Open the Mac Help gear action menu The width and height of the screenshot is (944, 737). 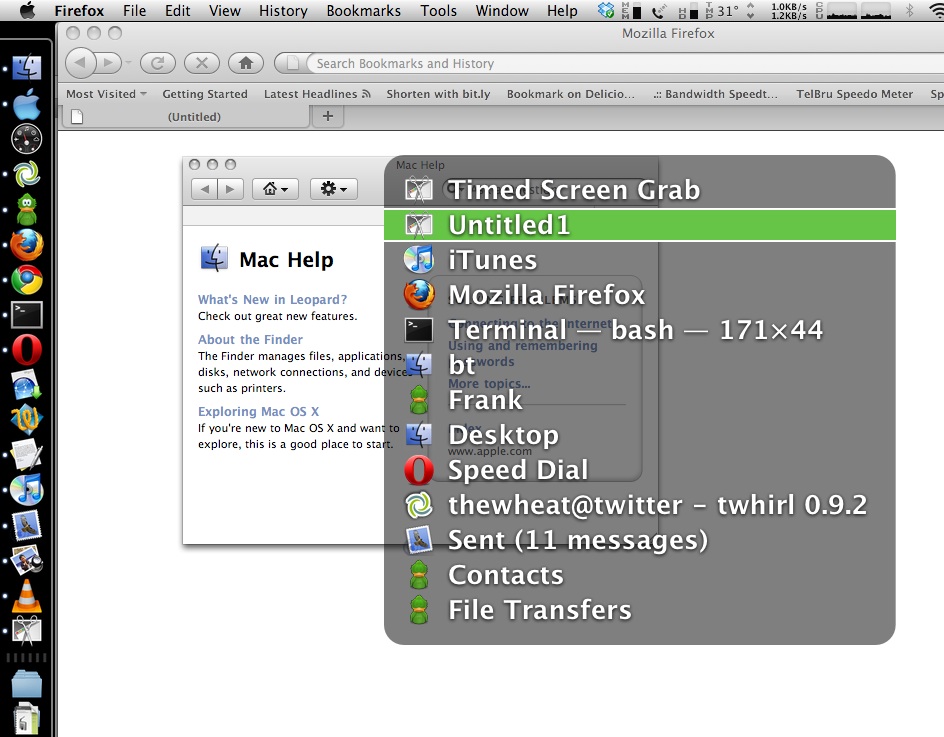tap(333, 189)
